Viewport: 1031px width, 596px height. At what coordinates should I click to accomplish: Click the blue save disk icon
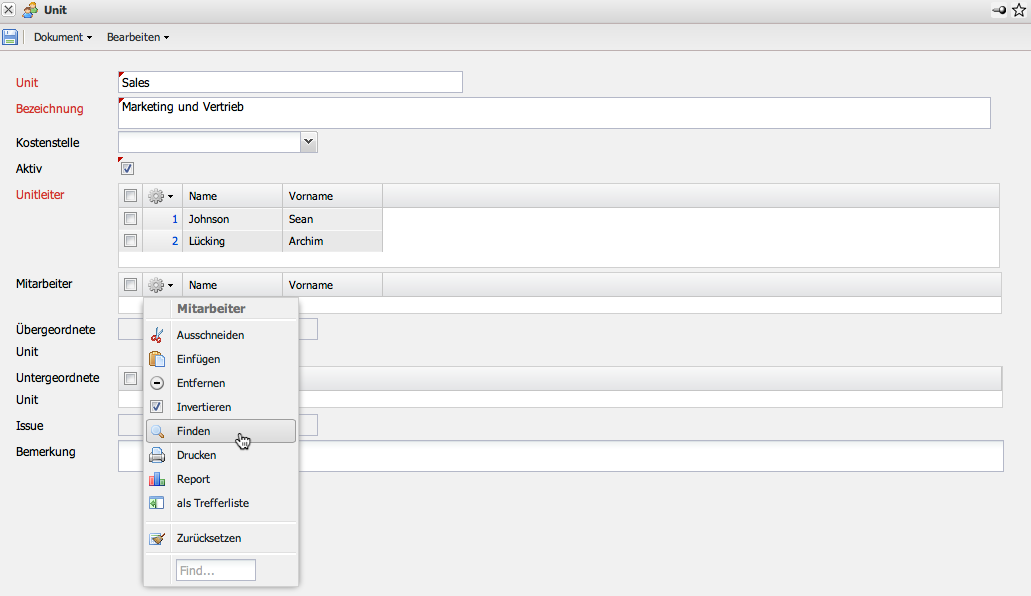click(x=10, y=37)
